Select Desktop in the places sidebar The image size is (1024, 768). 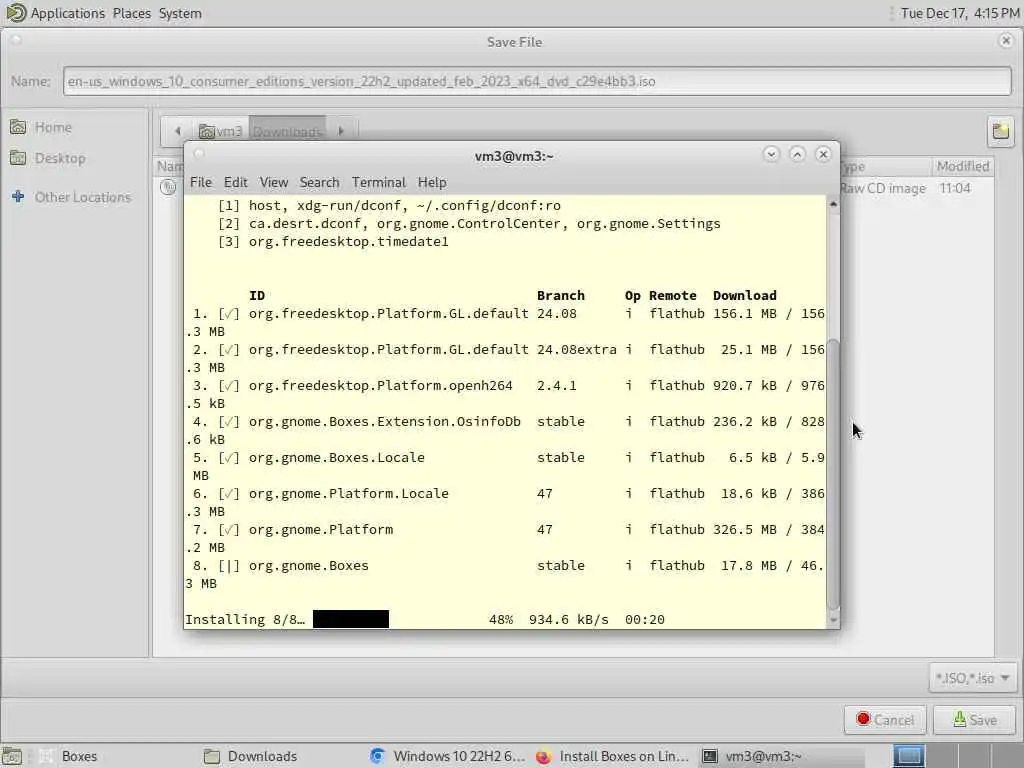pos(60,158)
